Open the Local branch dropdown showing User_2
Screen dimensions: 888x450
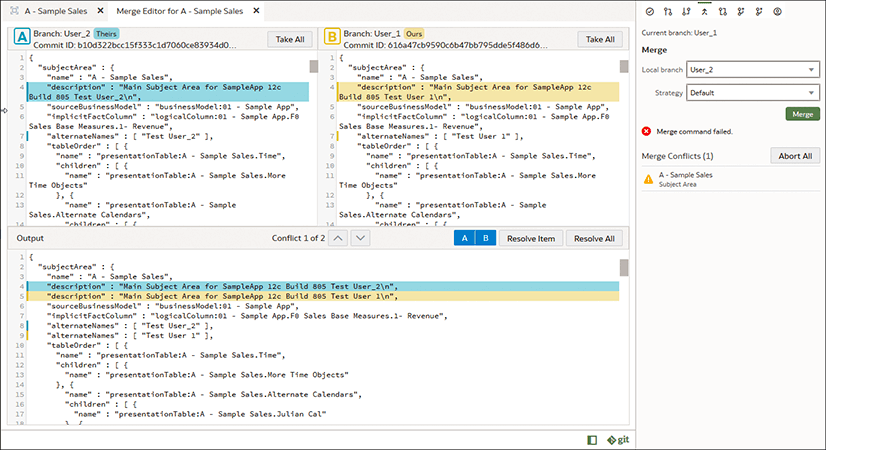[x=753, y=69]
